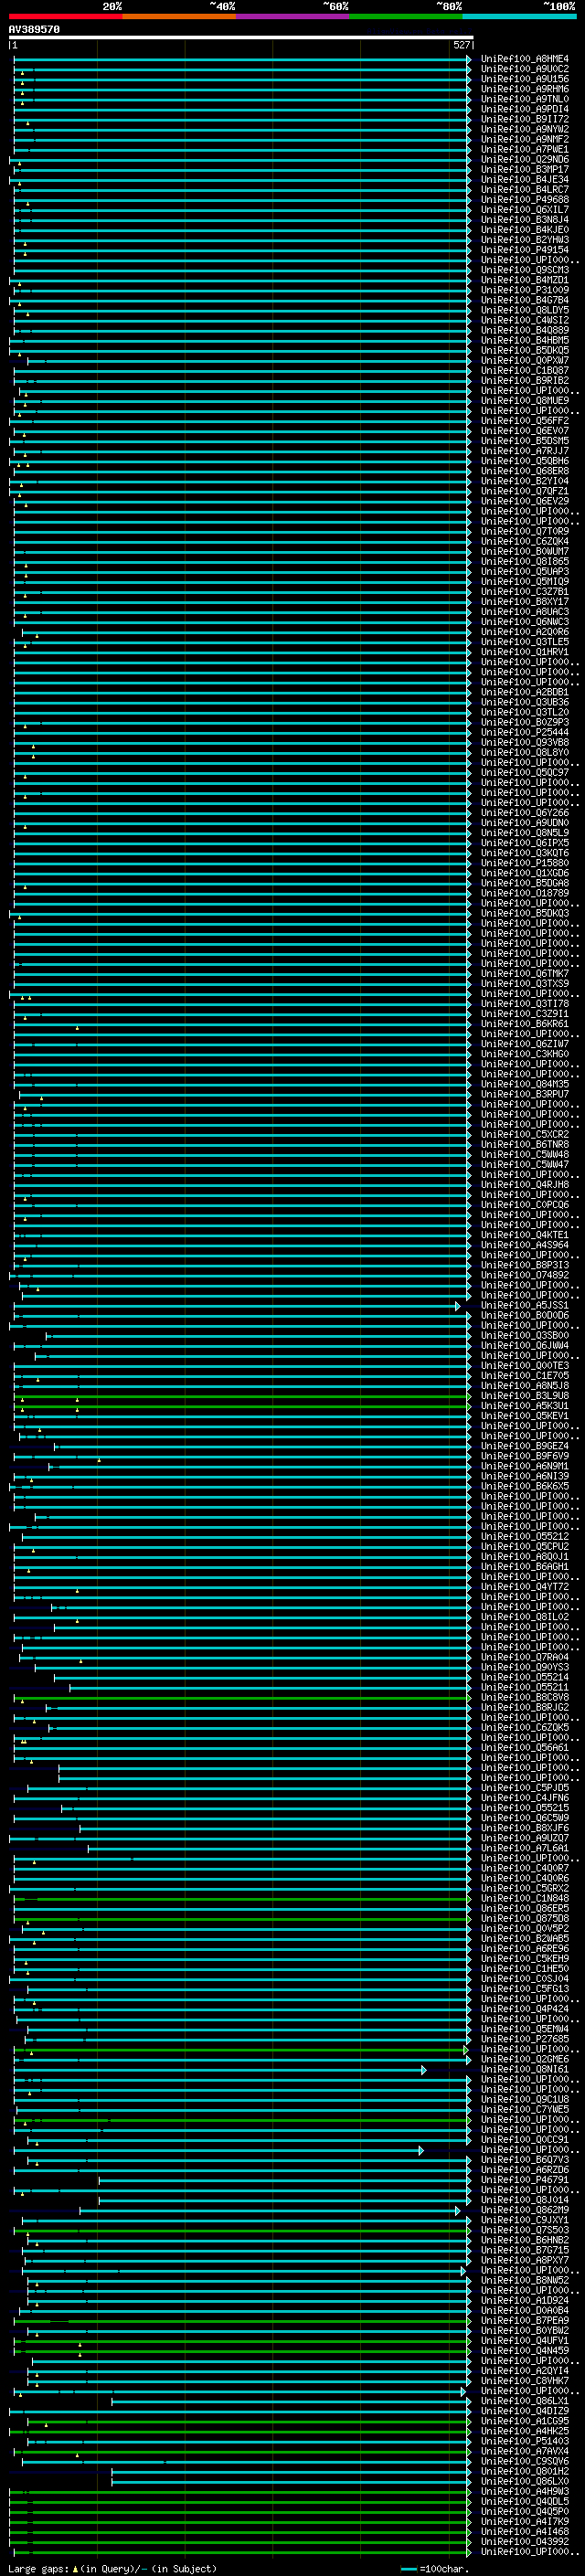Choose the UniRef100_Q8I865 label
The height and width of the screenshot is (2576, 585).
[x=524, y=561]
